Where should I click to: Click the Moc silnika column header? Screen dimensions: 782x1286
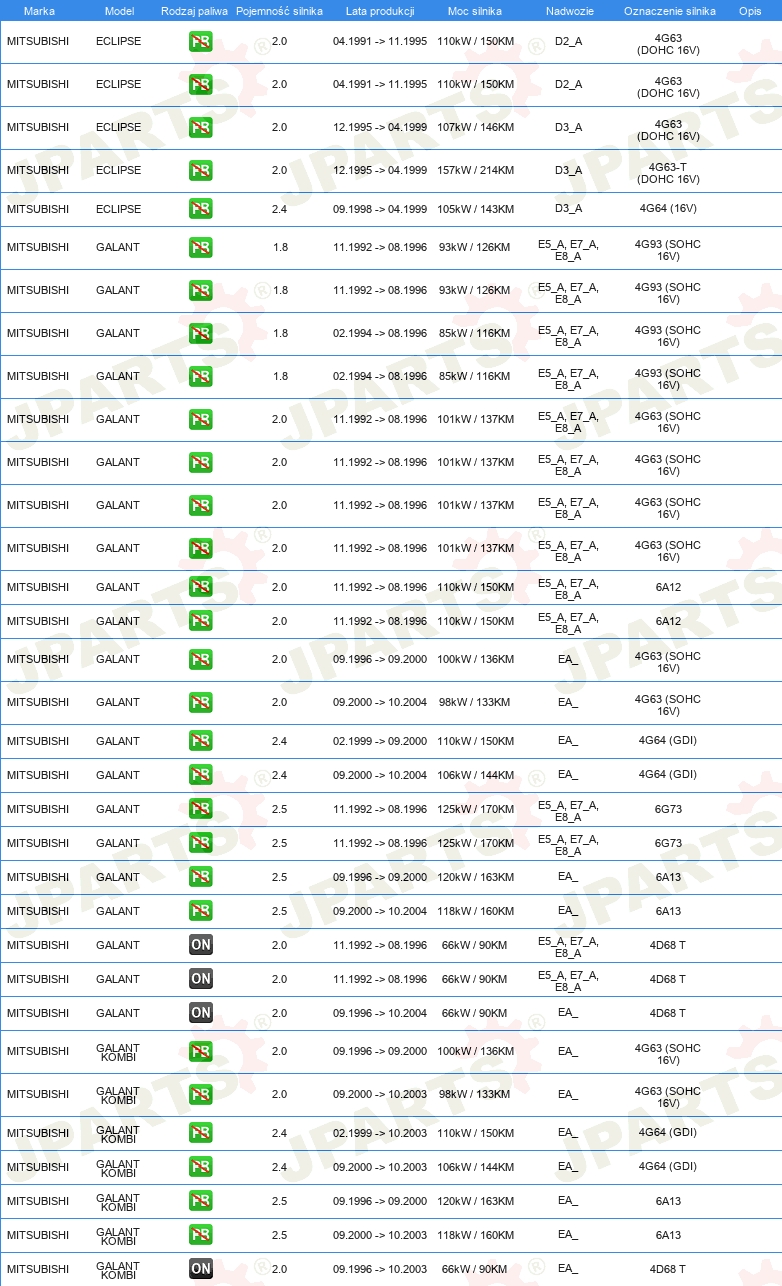[475, 11]
